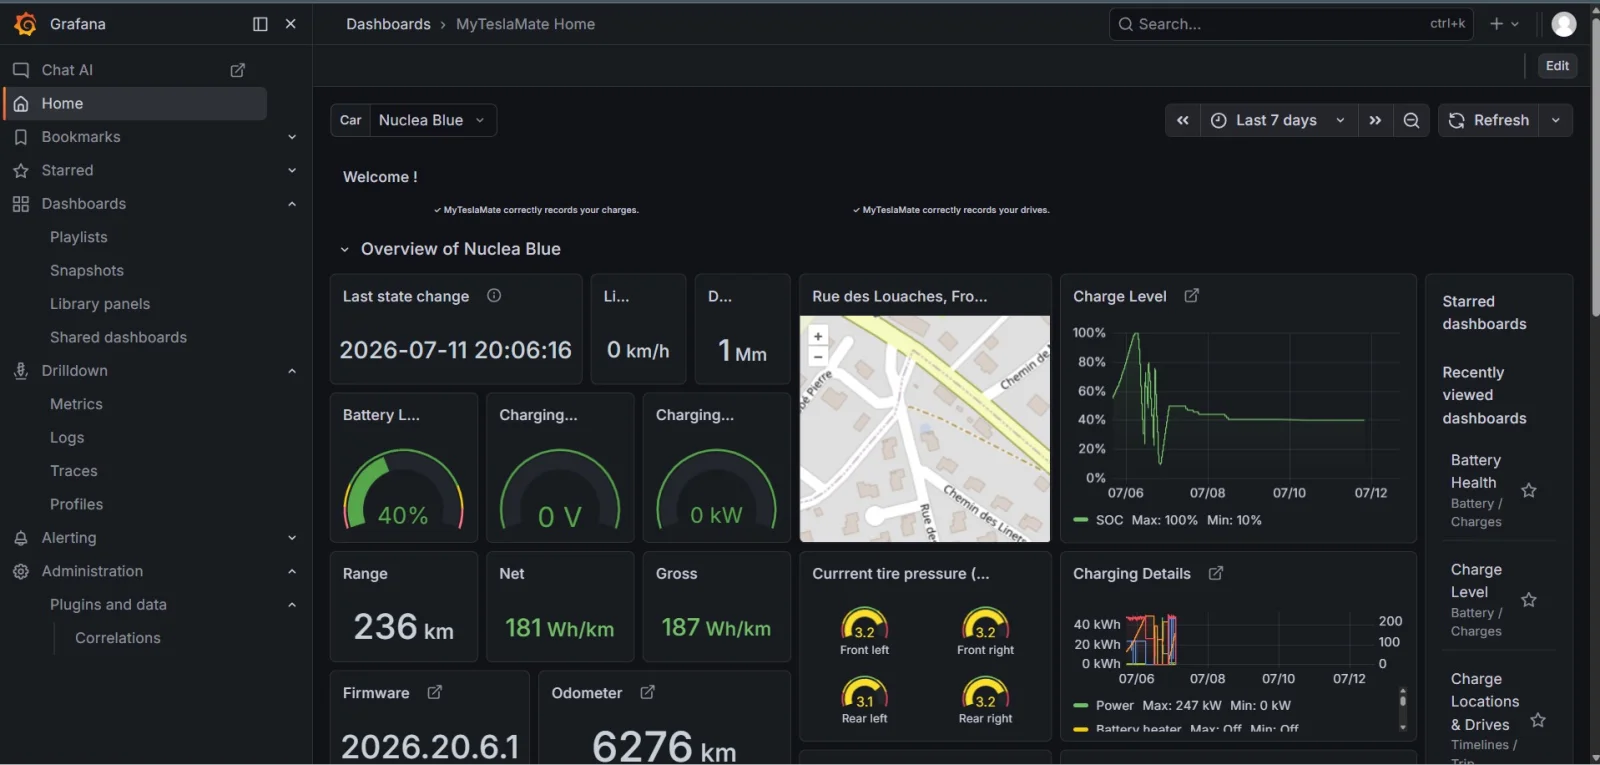Open Logs under Drilldown

tap(67, 438)
